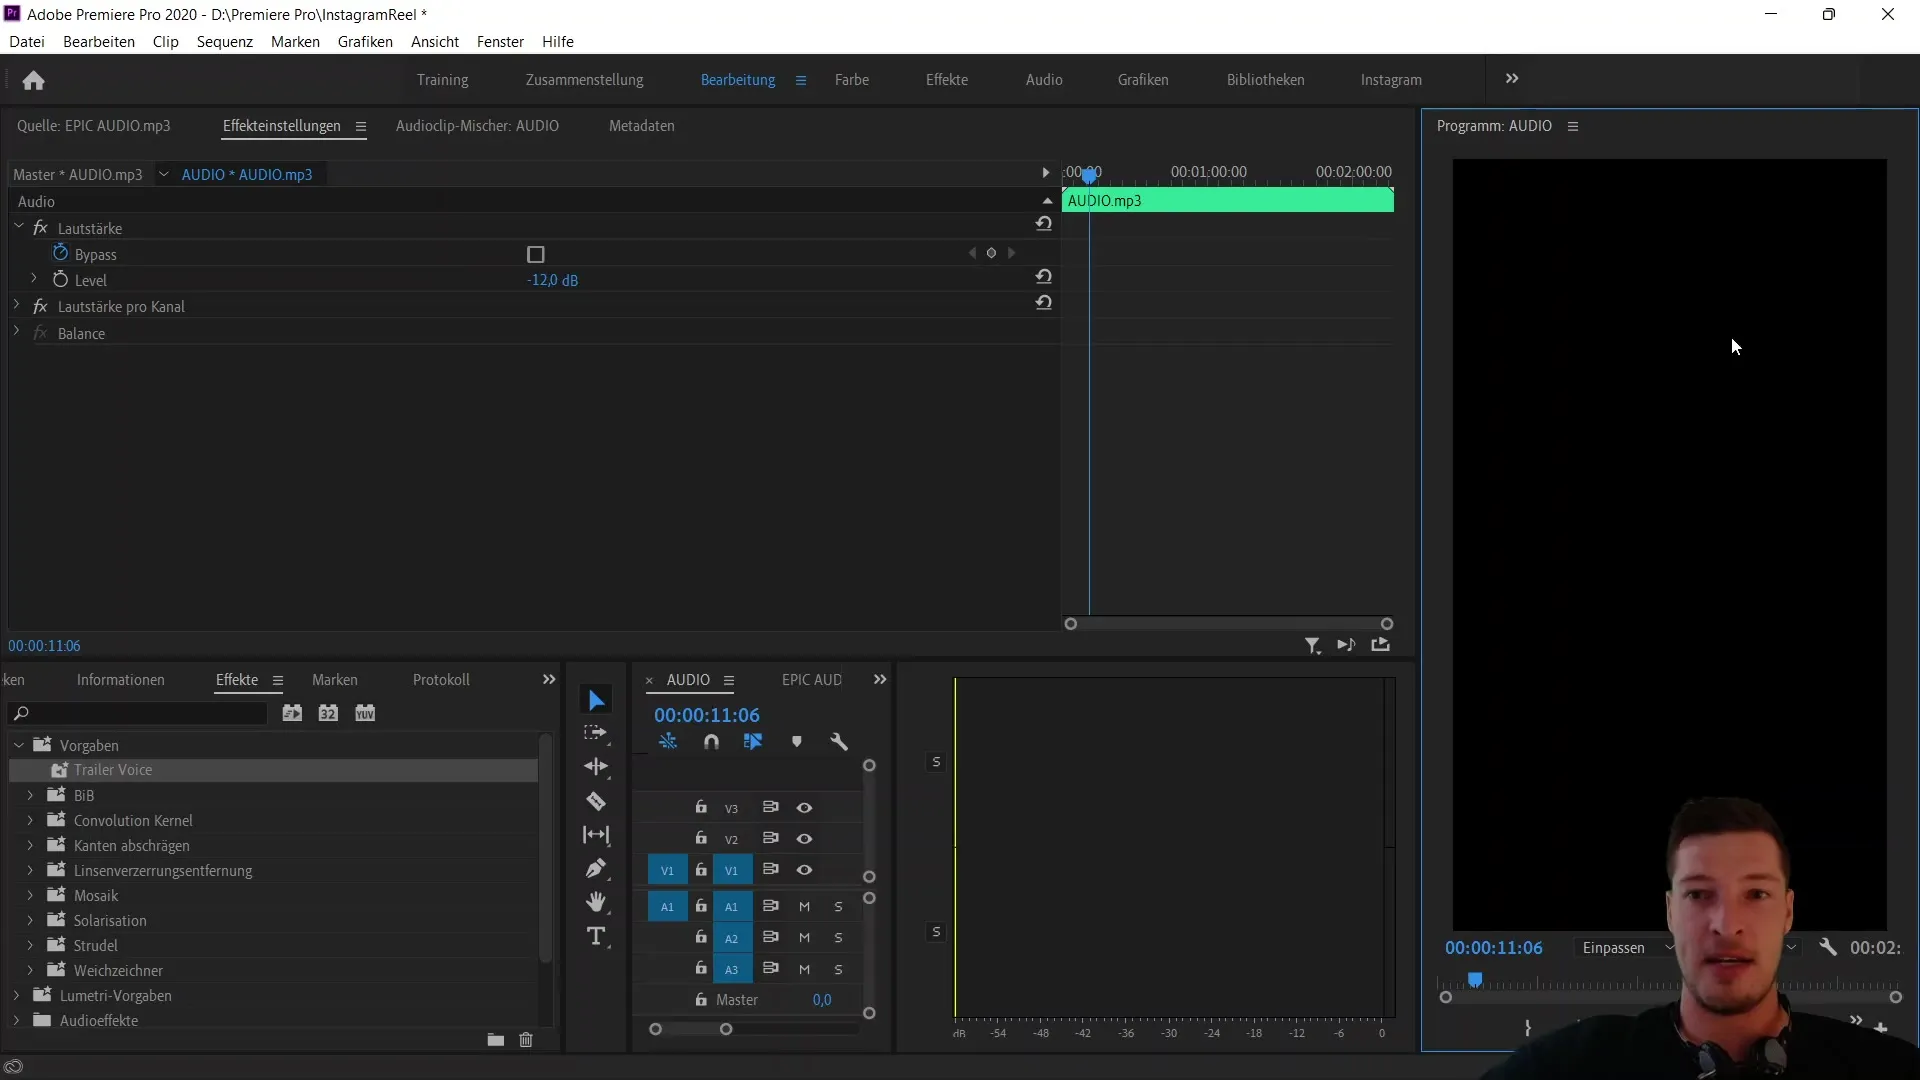This screenshot has width=1920, height=1080.
Task: Reset the Level parameter
Action: coord(1044,277)
